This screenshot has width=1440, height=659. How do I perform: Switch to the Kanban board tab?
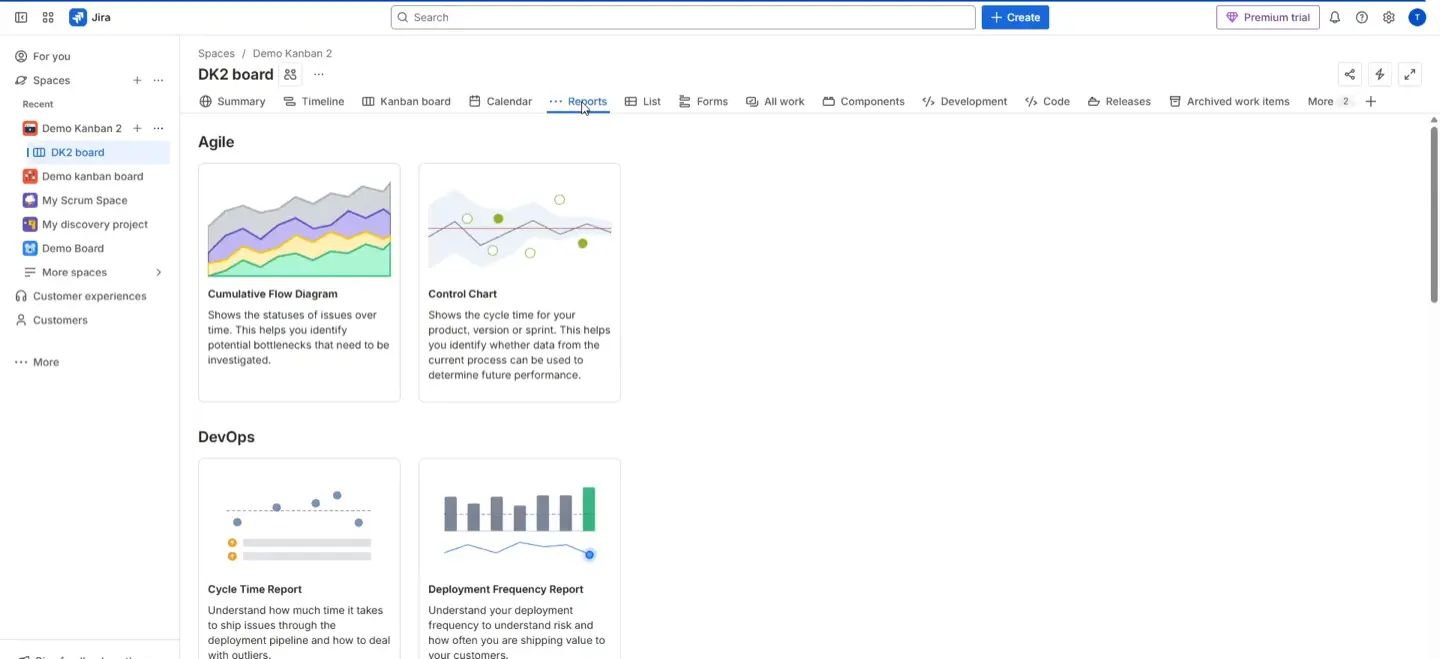(406, 101)
